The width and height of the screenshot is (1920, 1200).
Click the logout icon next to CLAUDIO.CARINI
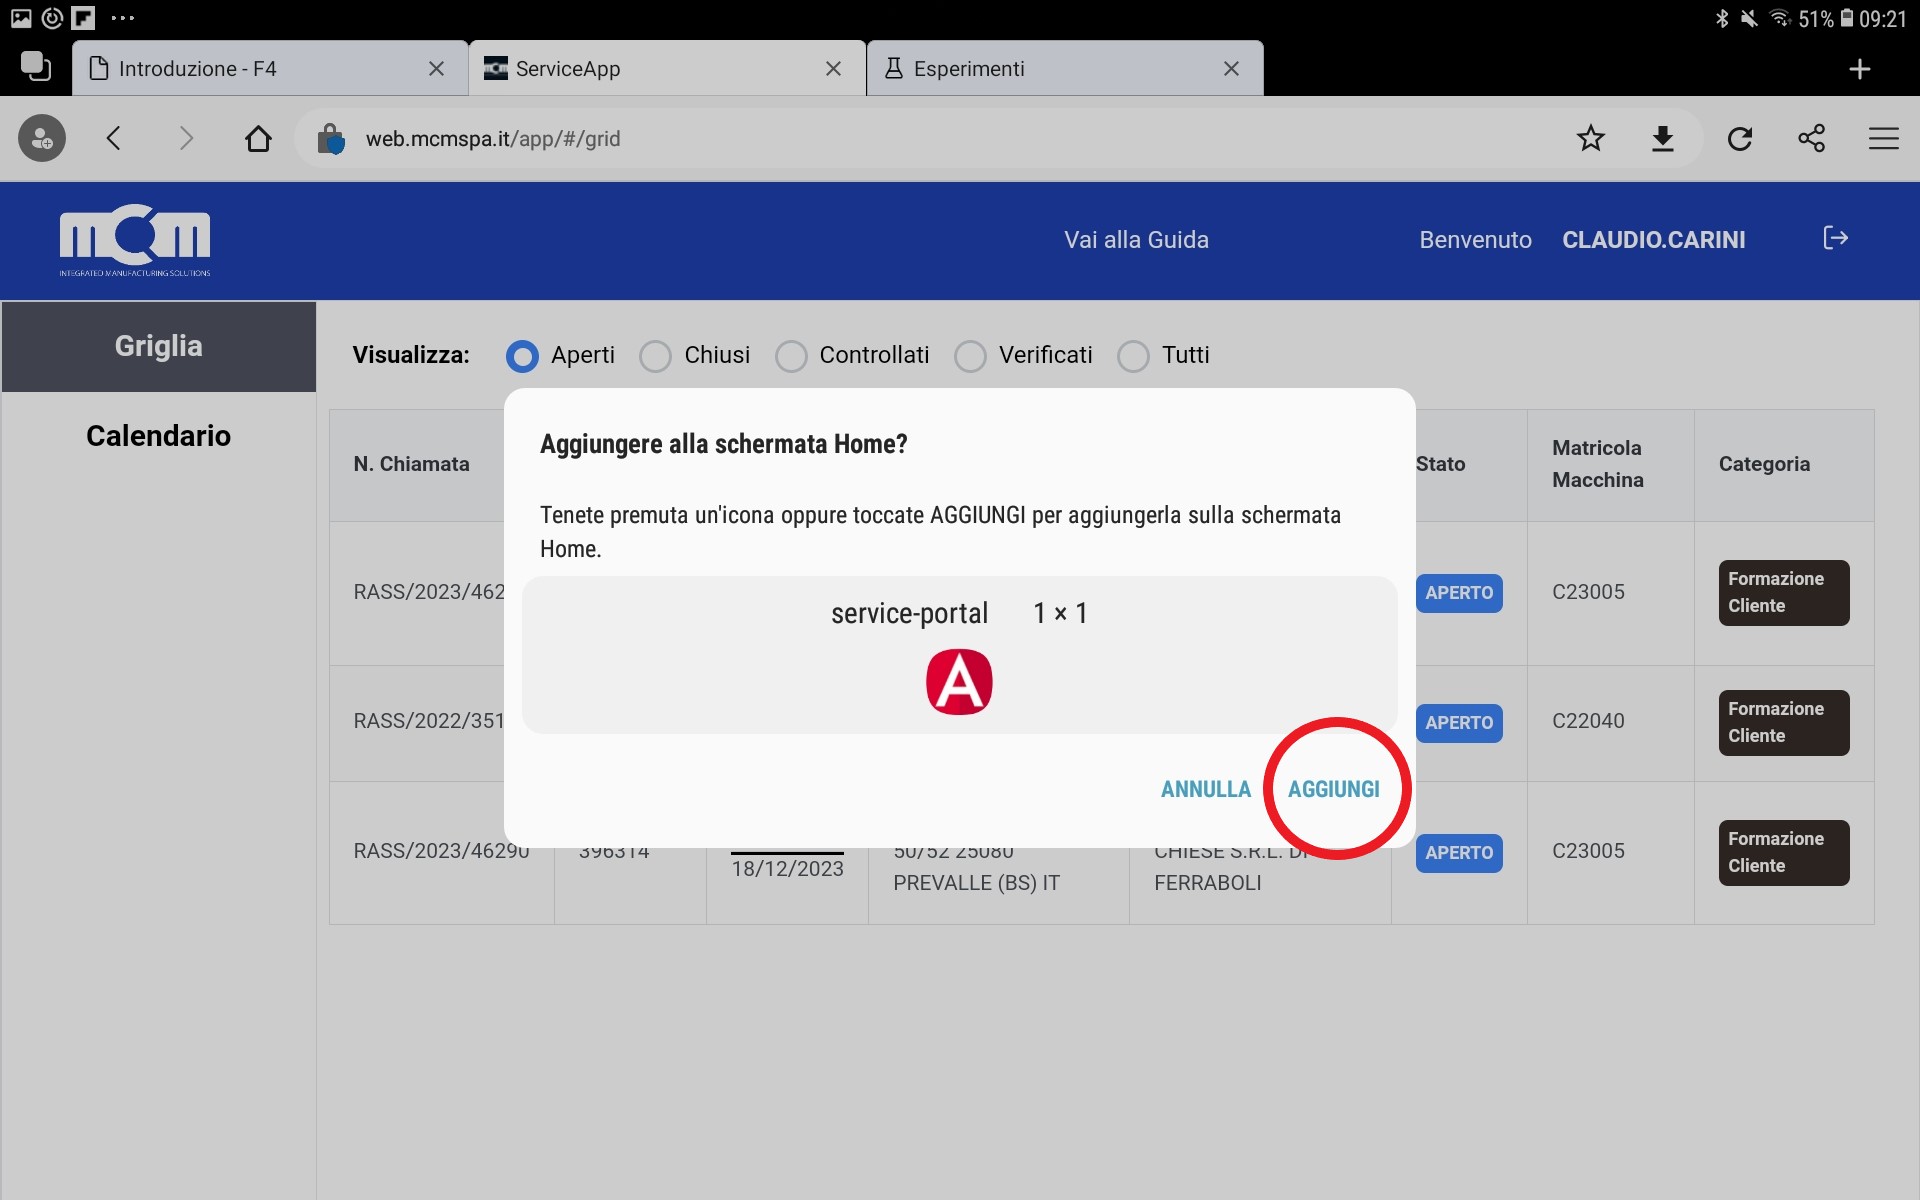[1835, 238]
